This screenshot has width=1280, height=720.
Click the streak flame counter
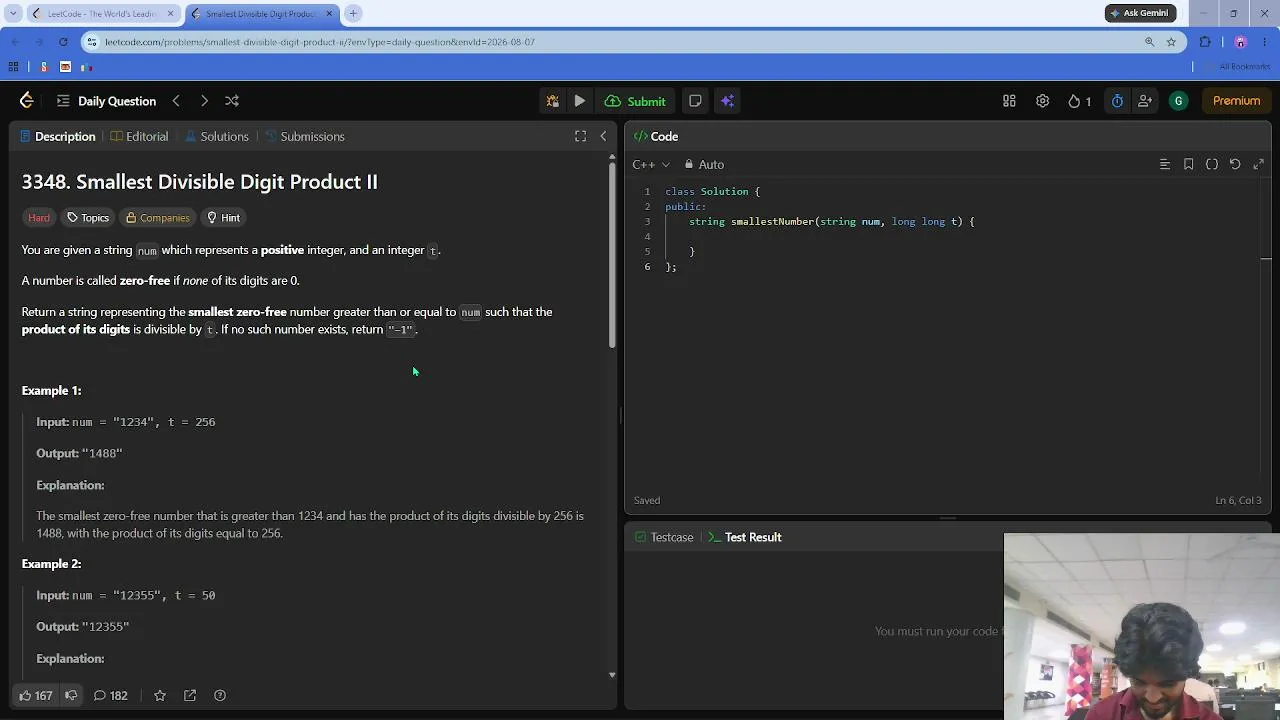pos(1079,101)
